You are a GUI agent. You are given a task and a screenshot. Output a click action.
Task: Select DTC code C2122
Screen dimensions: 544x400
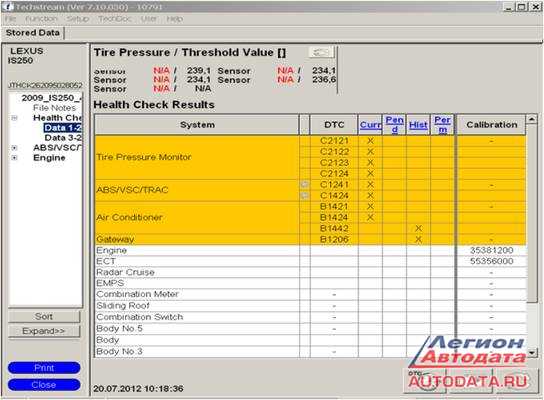(x=334, y=152)
